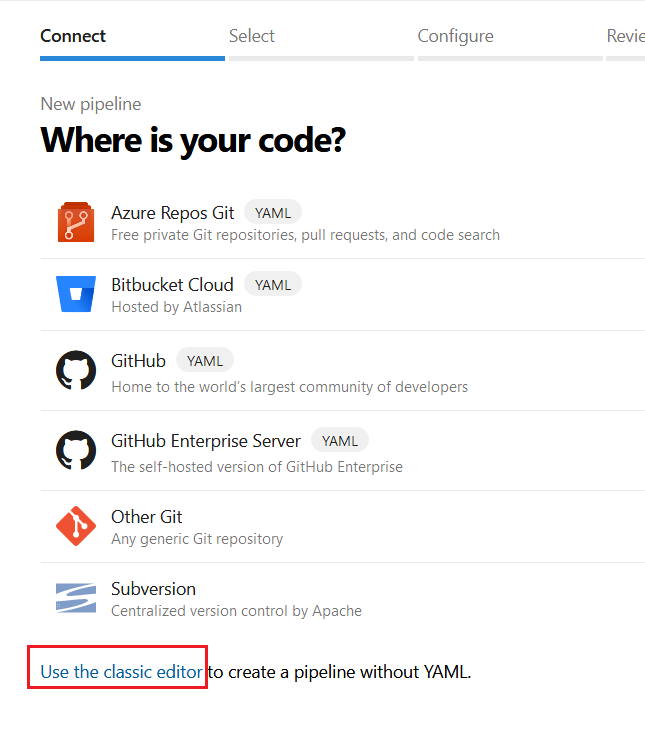The image size is (645, 742).
Task: Click the 'Where is your code?' heading
Action: (x=193, y=141)
